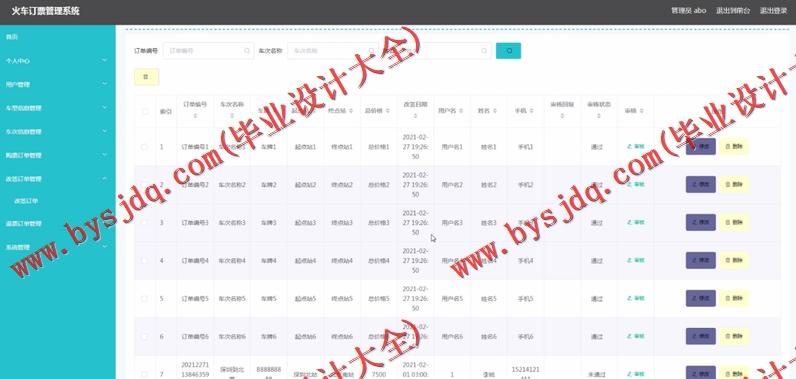796x379 pixels.
Task: Click 管理员 abo account label
Action: tap(688, 10)
